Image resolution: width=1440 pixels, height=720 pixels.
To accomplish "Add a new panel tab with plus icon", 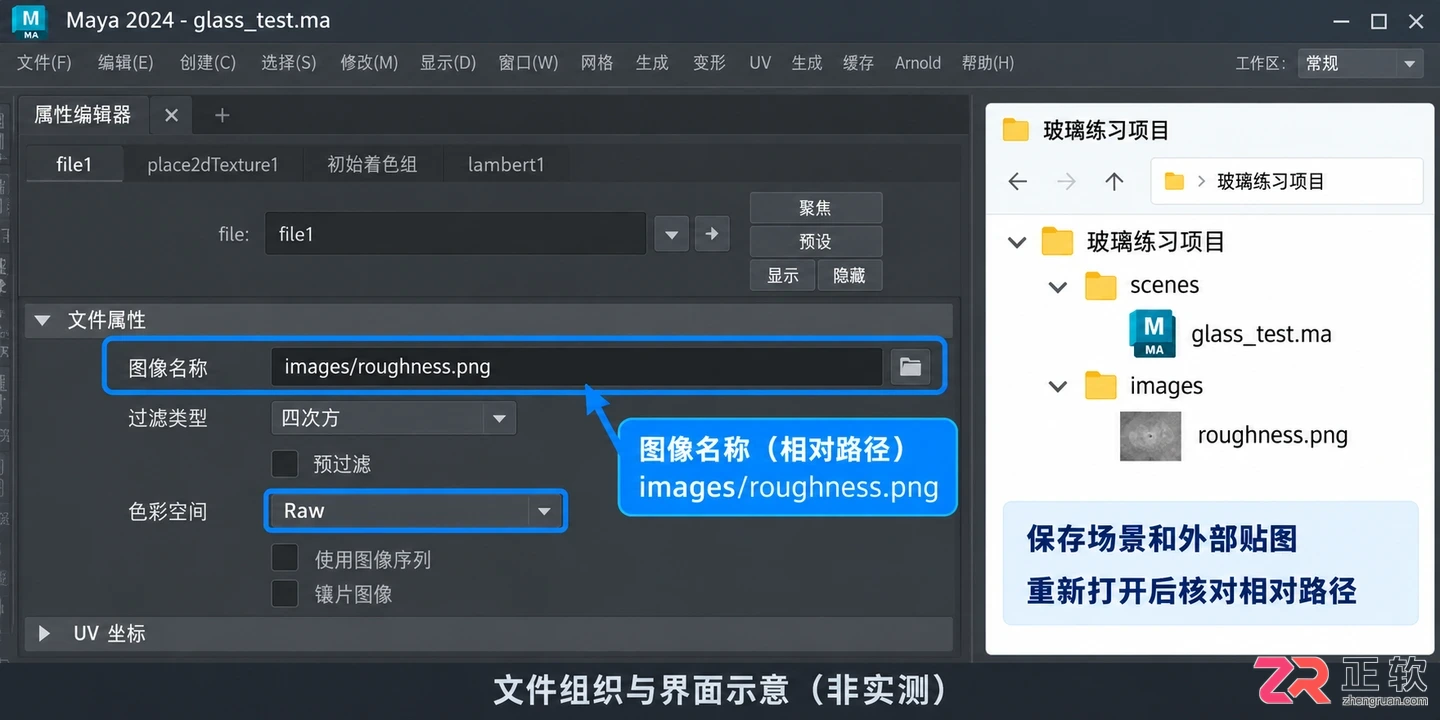I will (222, 116).
